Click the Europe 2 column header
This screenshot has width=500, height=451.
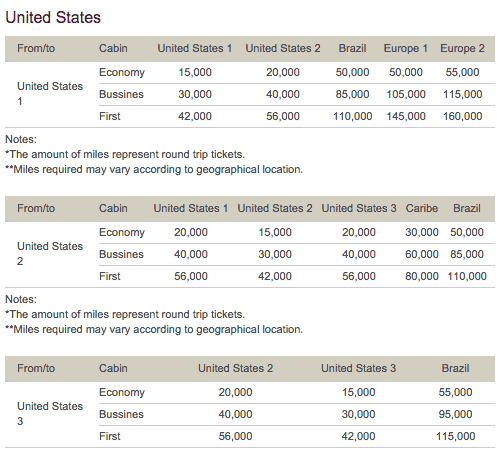click(462, 48)
